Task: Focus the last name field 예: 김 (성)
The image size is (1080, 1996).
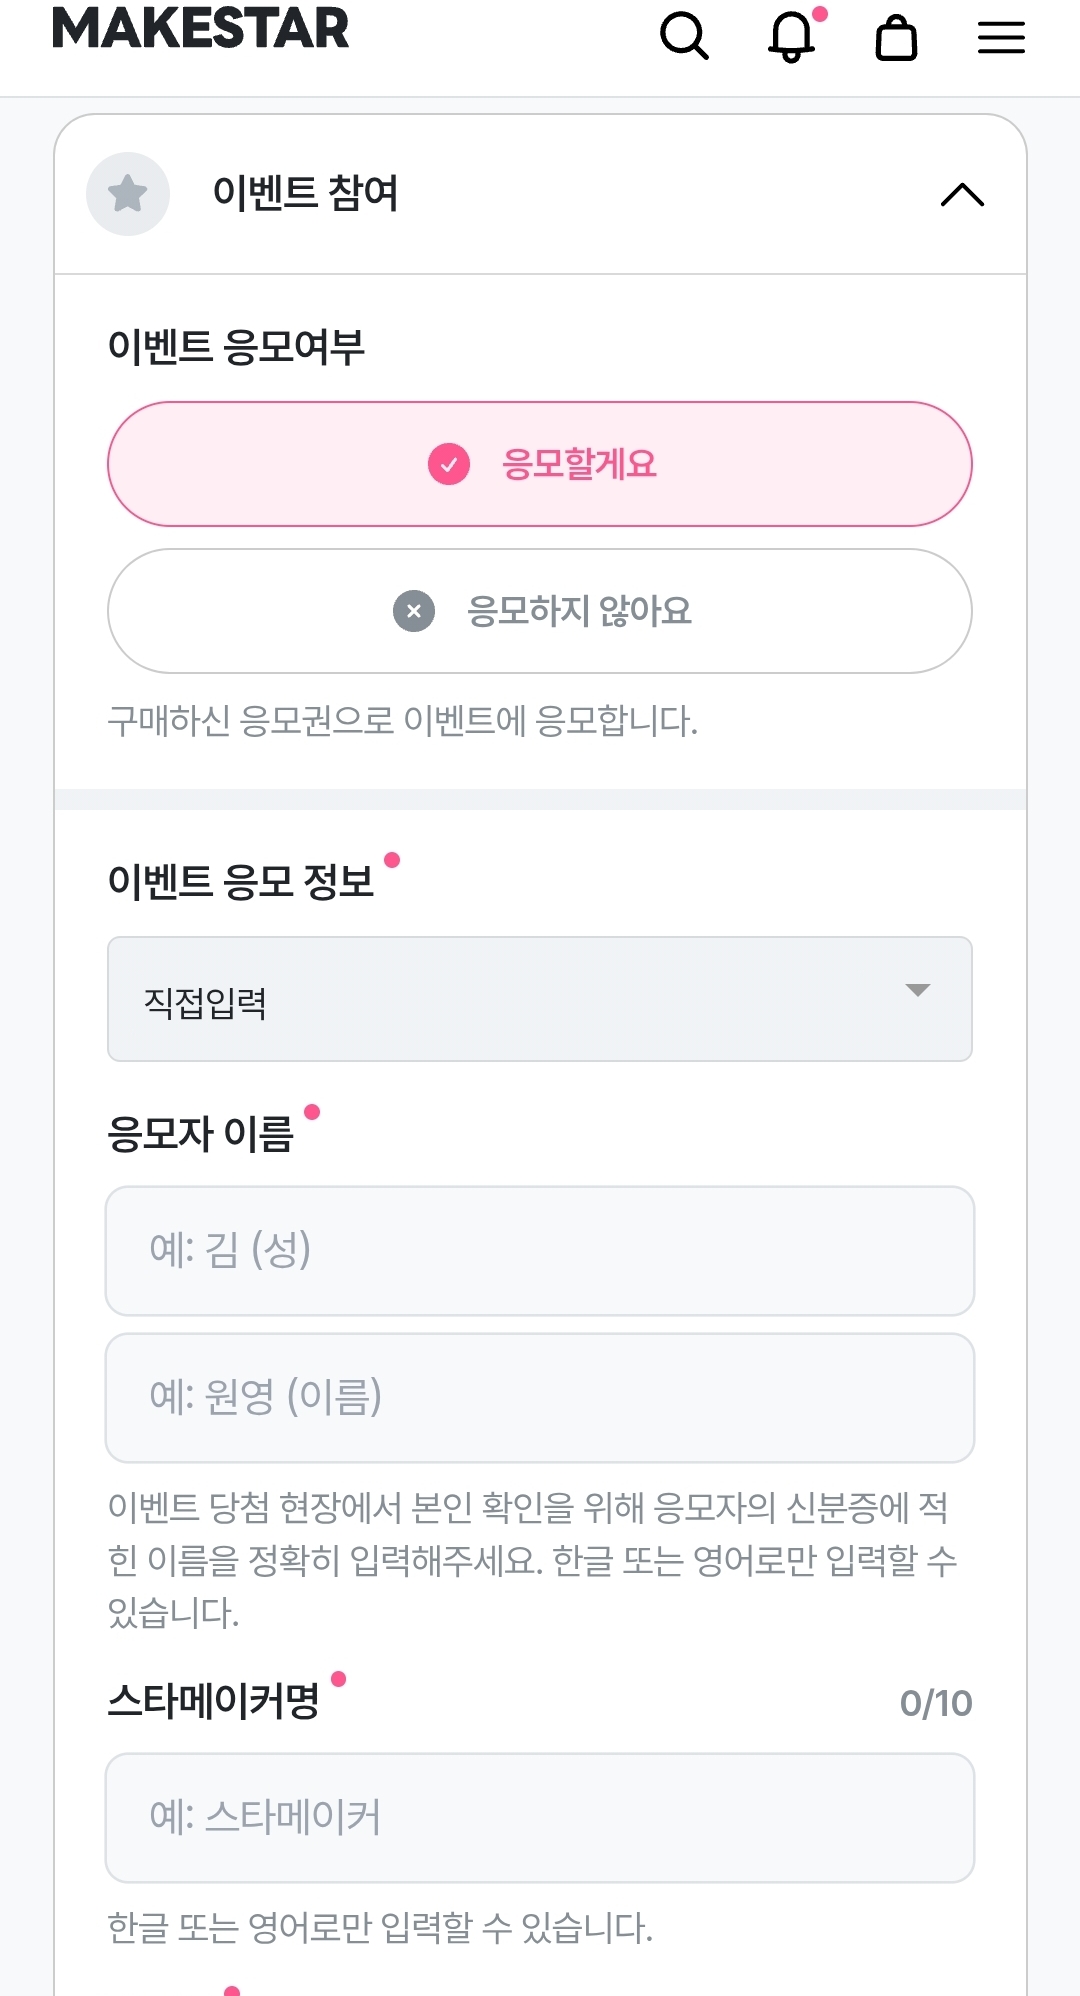Action: pyautogui.click(x=540, y=1251)
